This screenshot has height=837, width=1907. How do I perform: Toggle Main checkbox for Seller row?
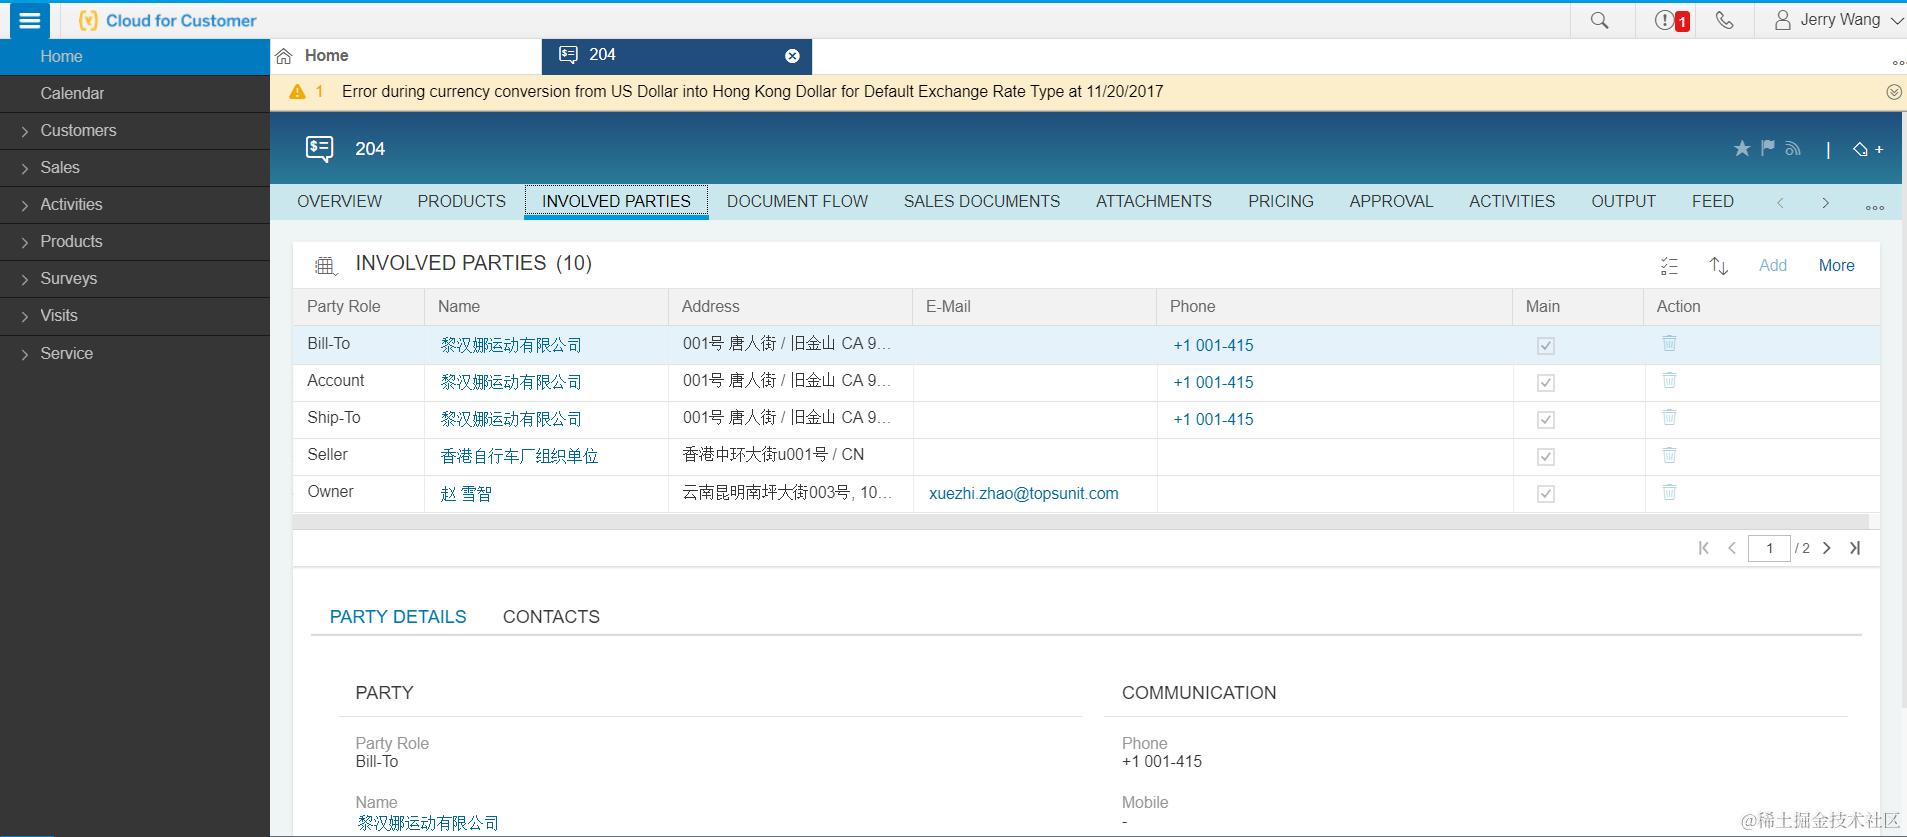click(1545, 457)
